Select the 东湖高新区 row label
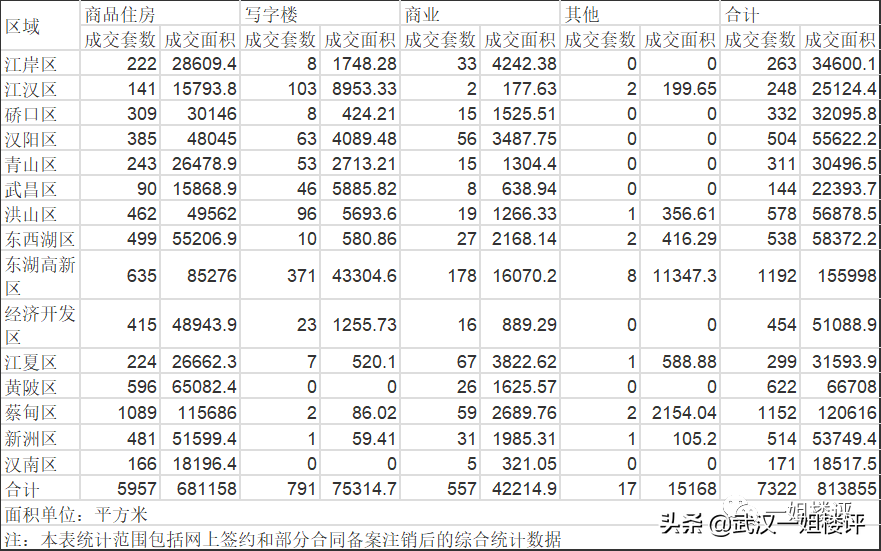881x551 pixels. (x=40, y=276)
